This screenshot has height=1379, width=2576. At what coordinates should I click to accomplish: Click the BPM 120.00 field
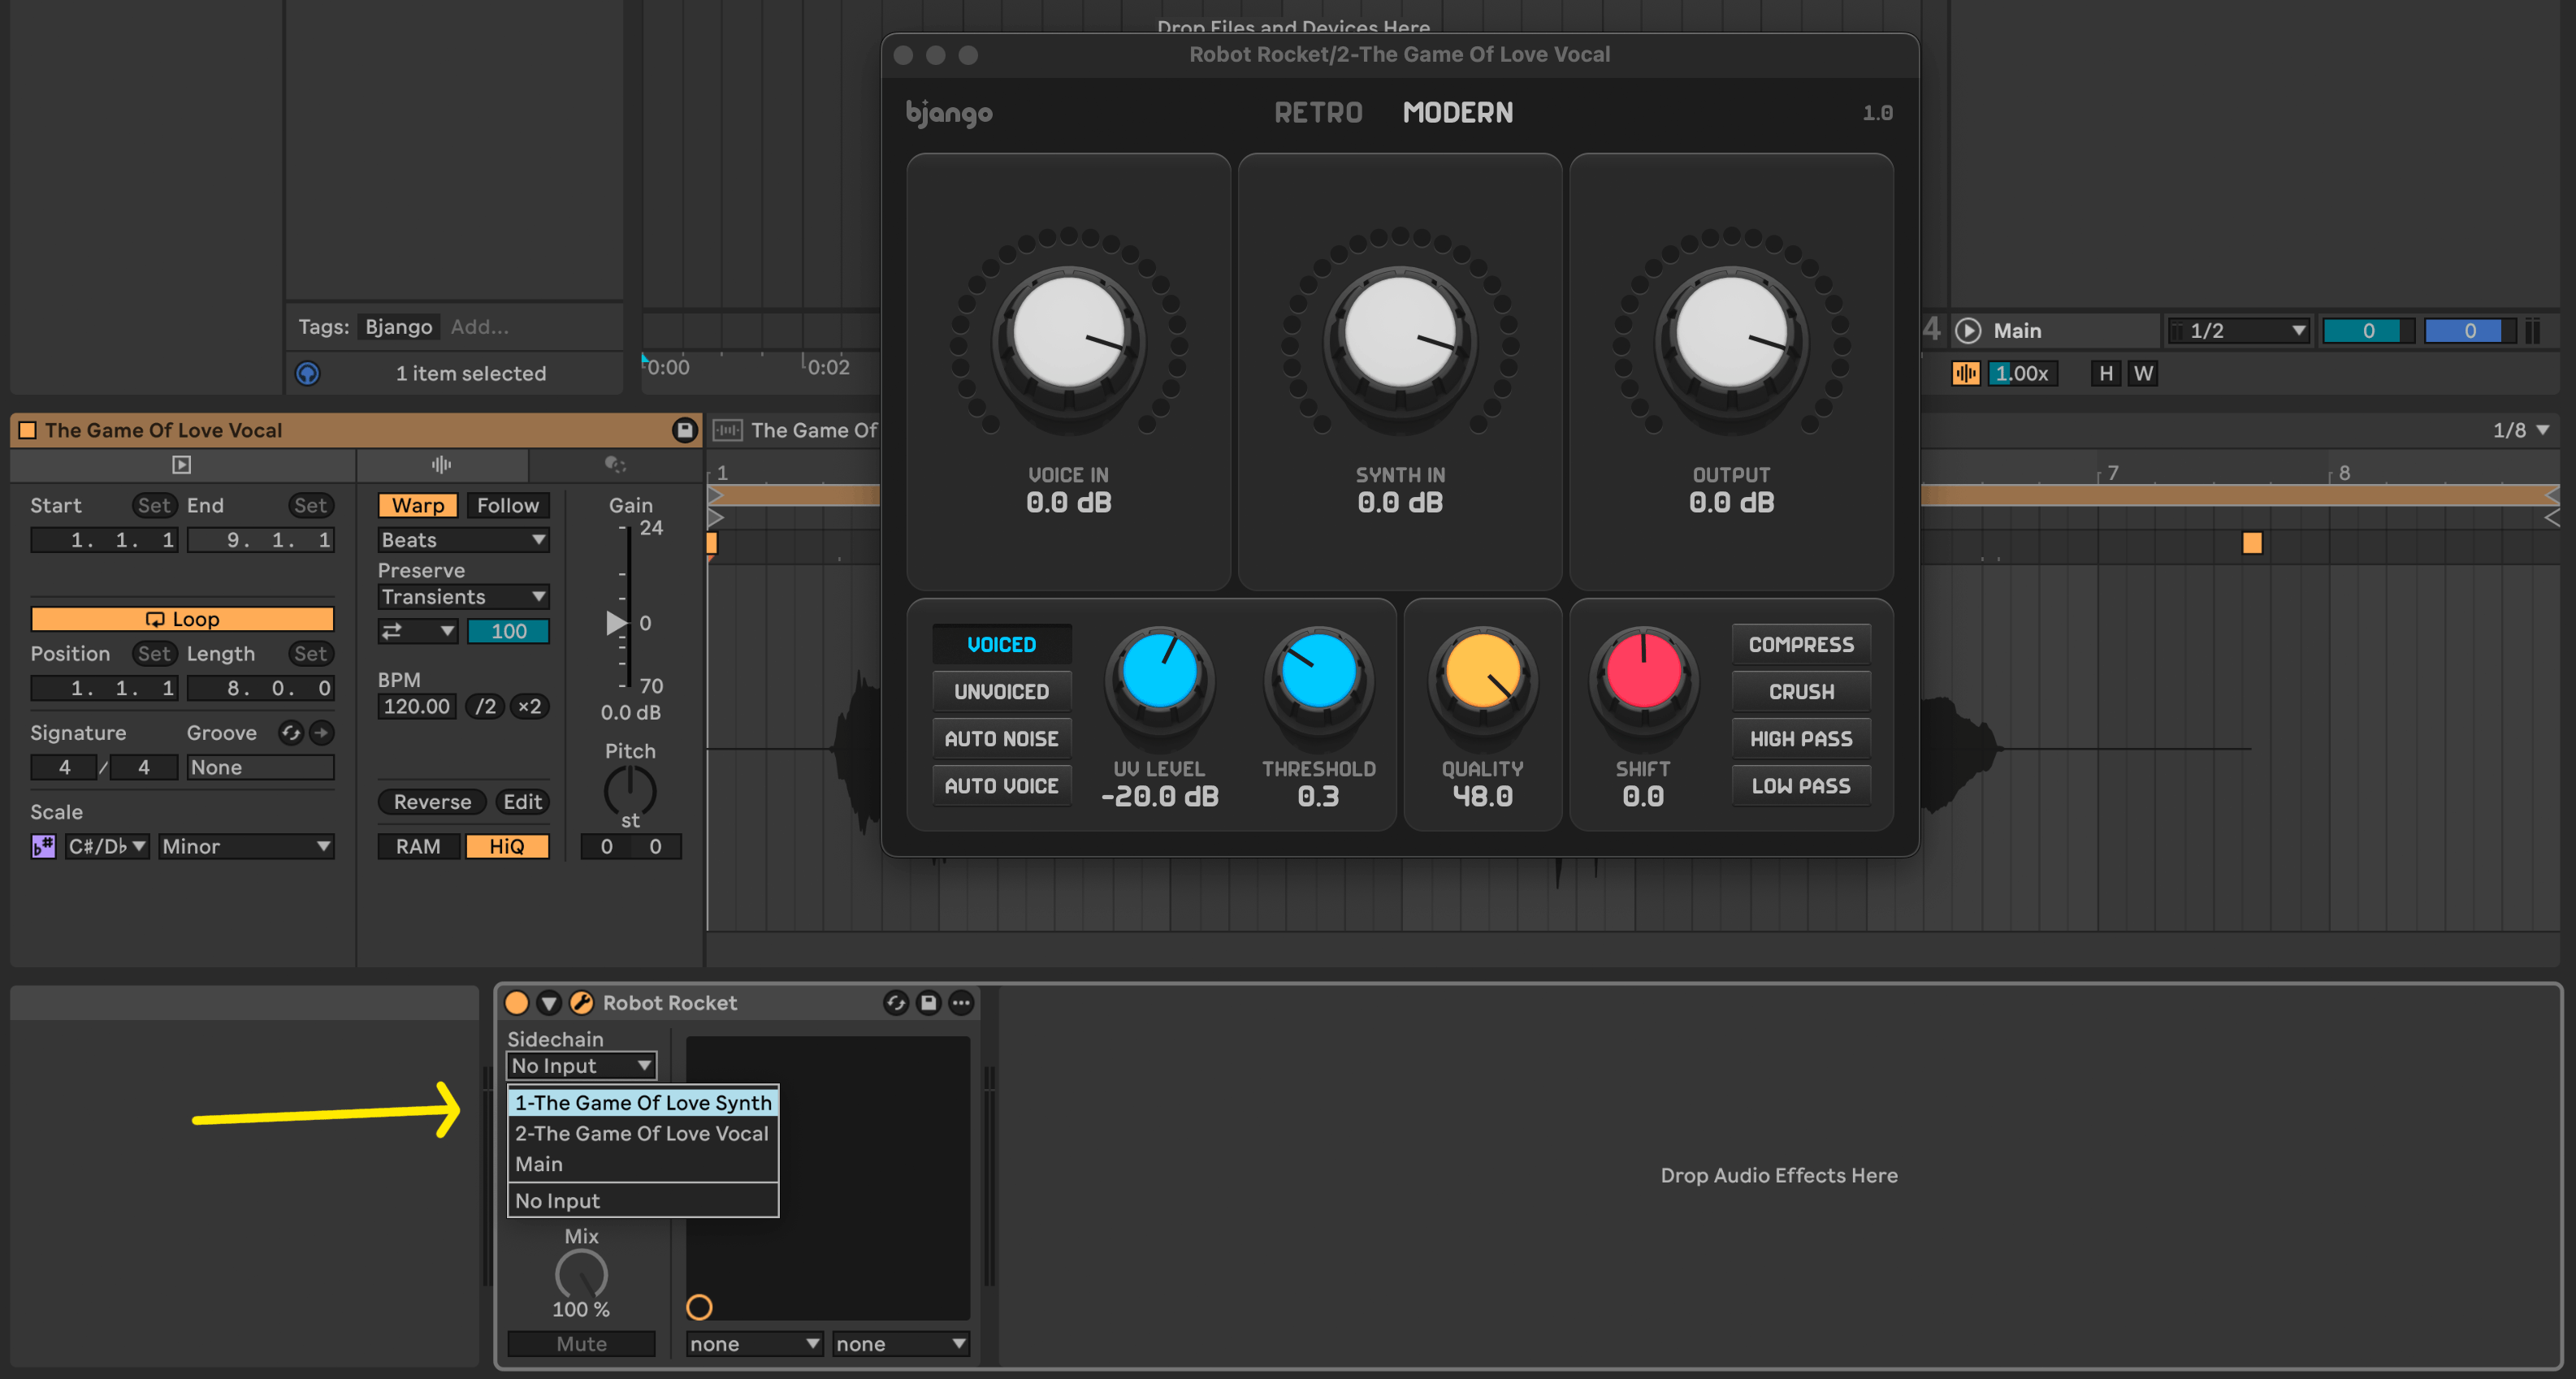pyautogui.click(x=417, y=707)
